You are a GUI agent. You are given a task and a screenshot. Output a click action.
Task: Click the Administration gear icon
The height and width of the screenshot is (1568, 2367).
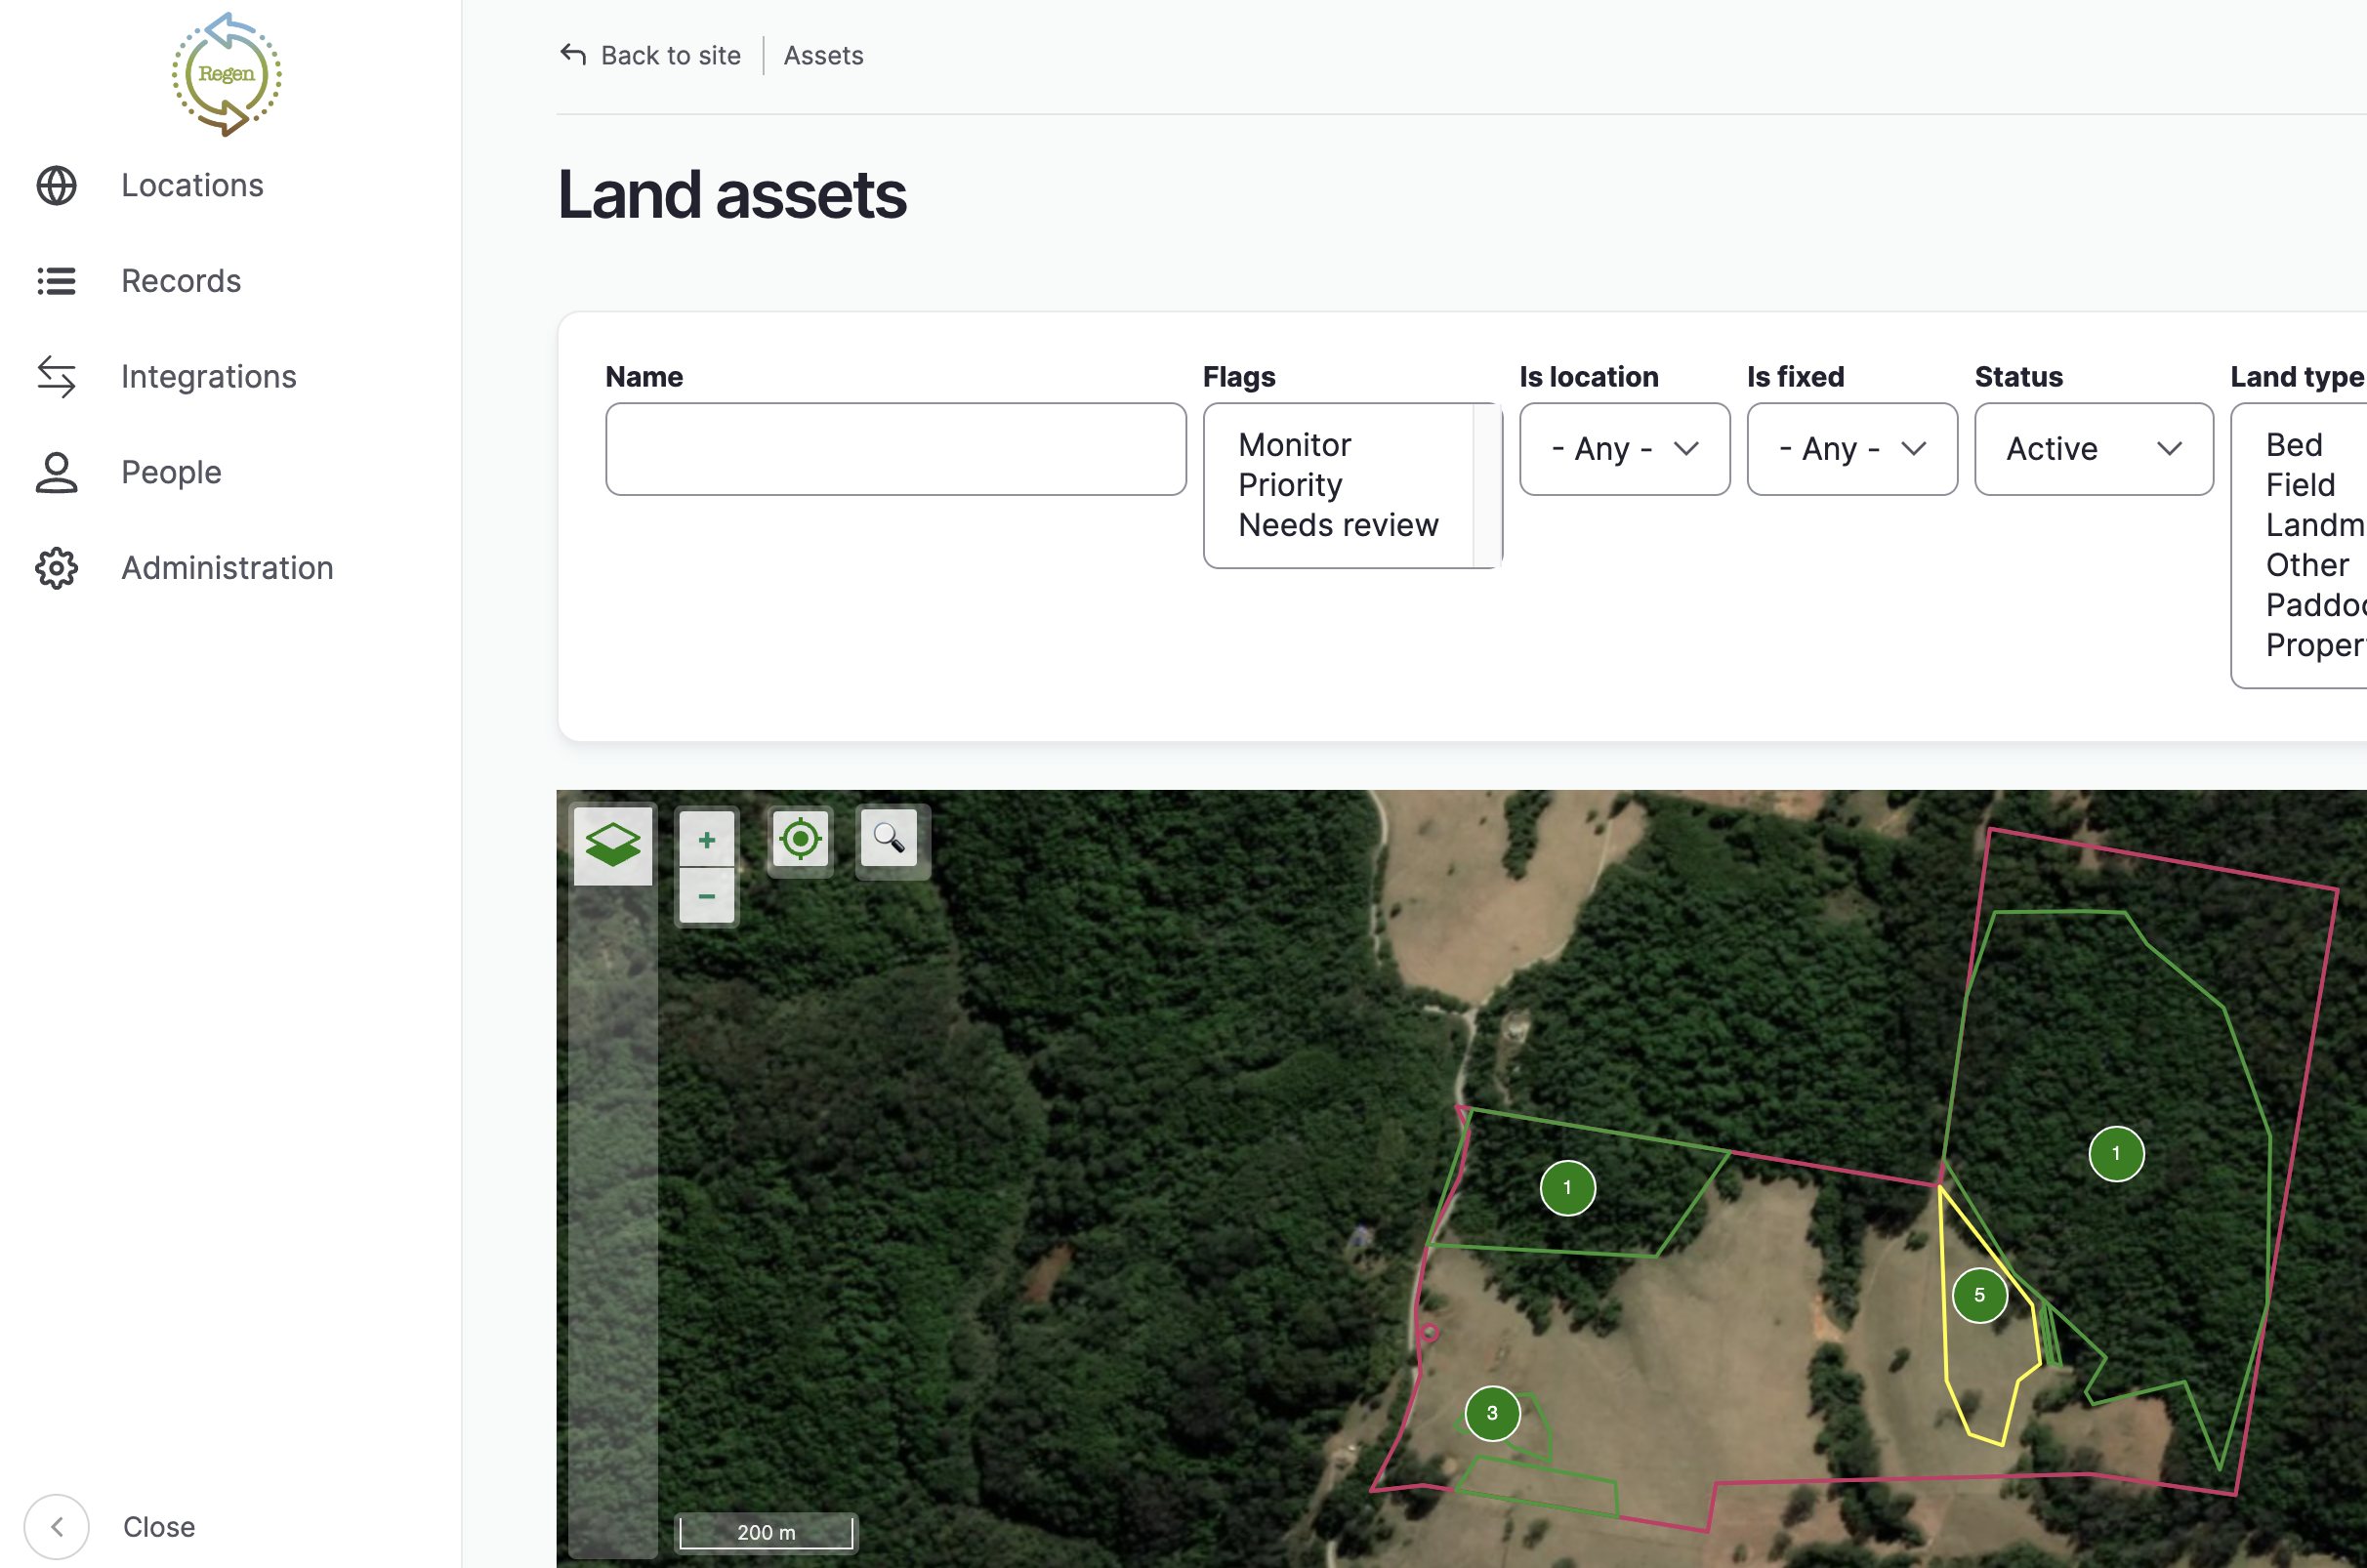click(57, 568)
